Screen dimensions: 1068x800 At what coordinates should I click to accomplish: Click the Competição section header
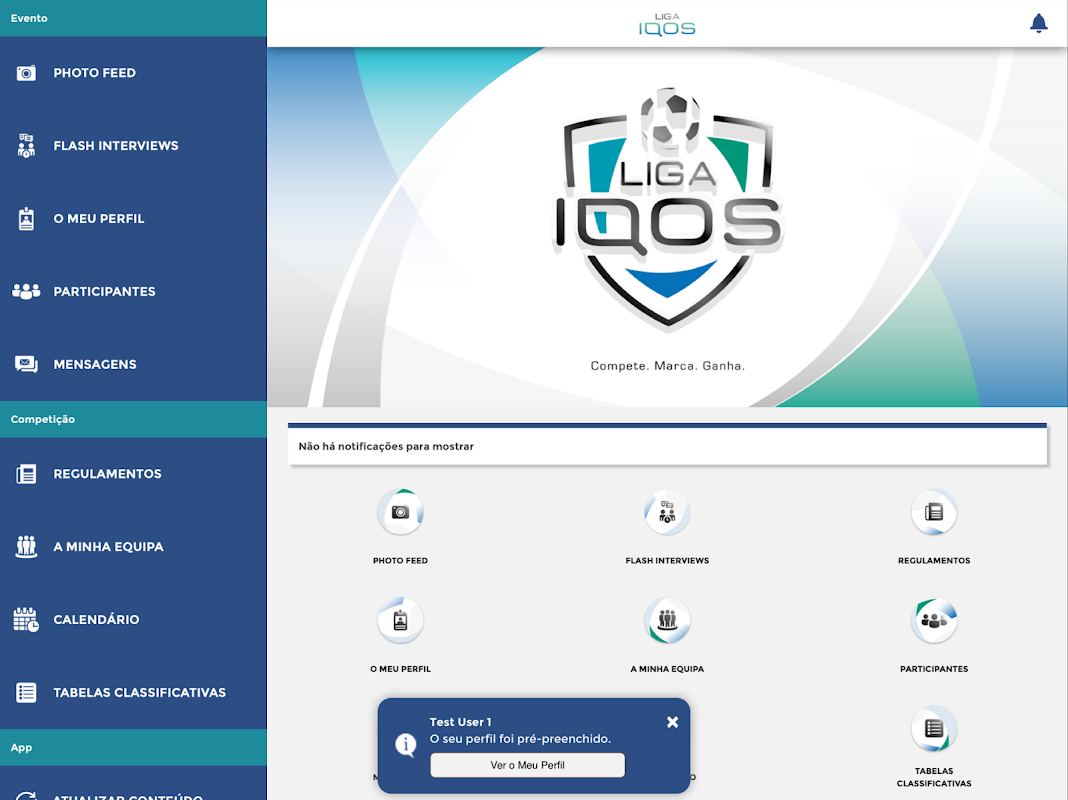click(x=134, y=419)
